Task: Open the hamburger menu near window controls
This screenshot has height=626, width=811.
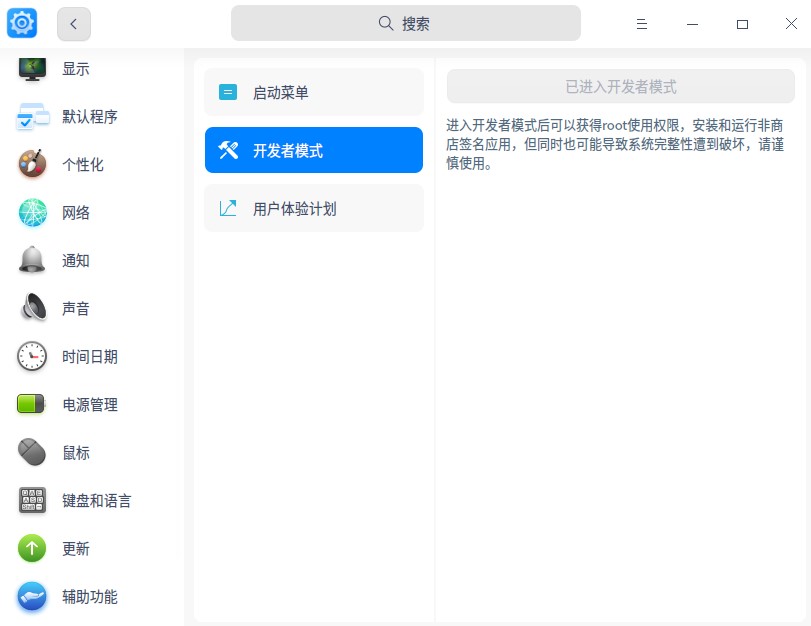Action: [642, 23]
